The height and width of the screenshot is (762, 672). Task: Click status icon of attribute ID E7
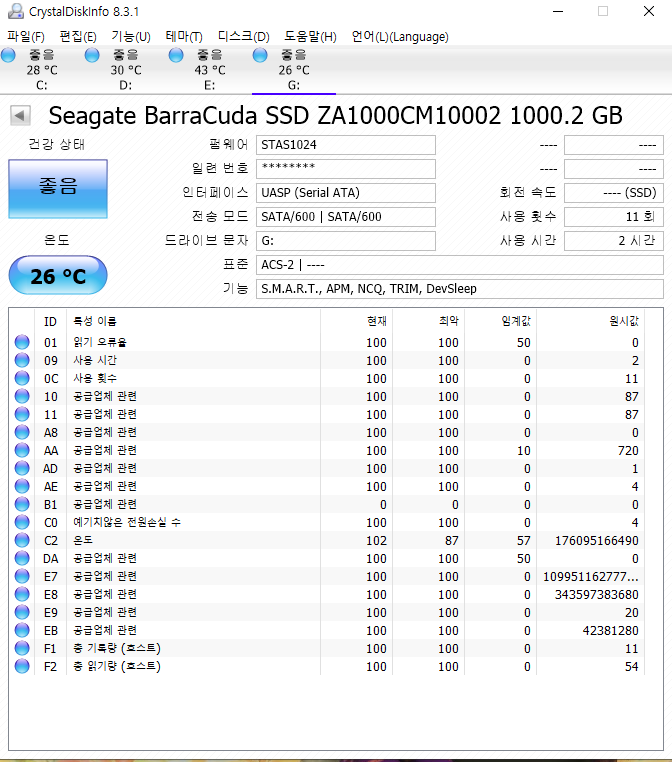22,576
